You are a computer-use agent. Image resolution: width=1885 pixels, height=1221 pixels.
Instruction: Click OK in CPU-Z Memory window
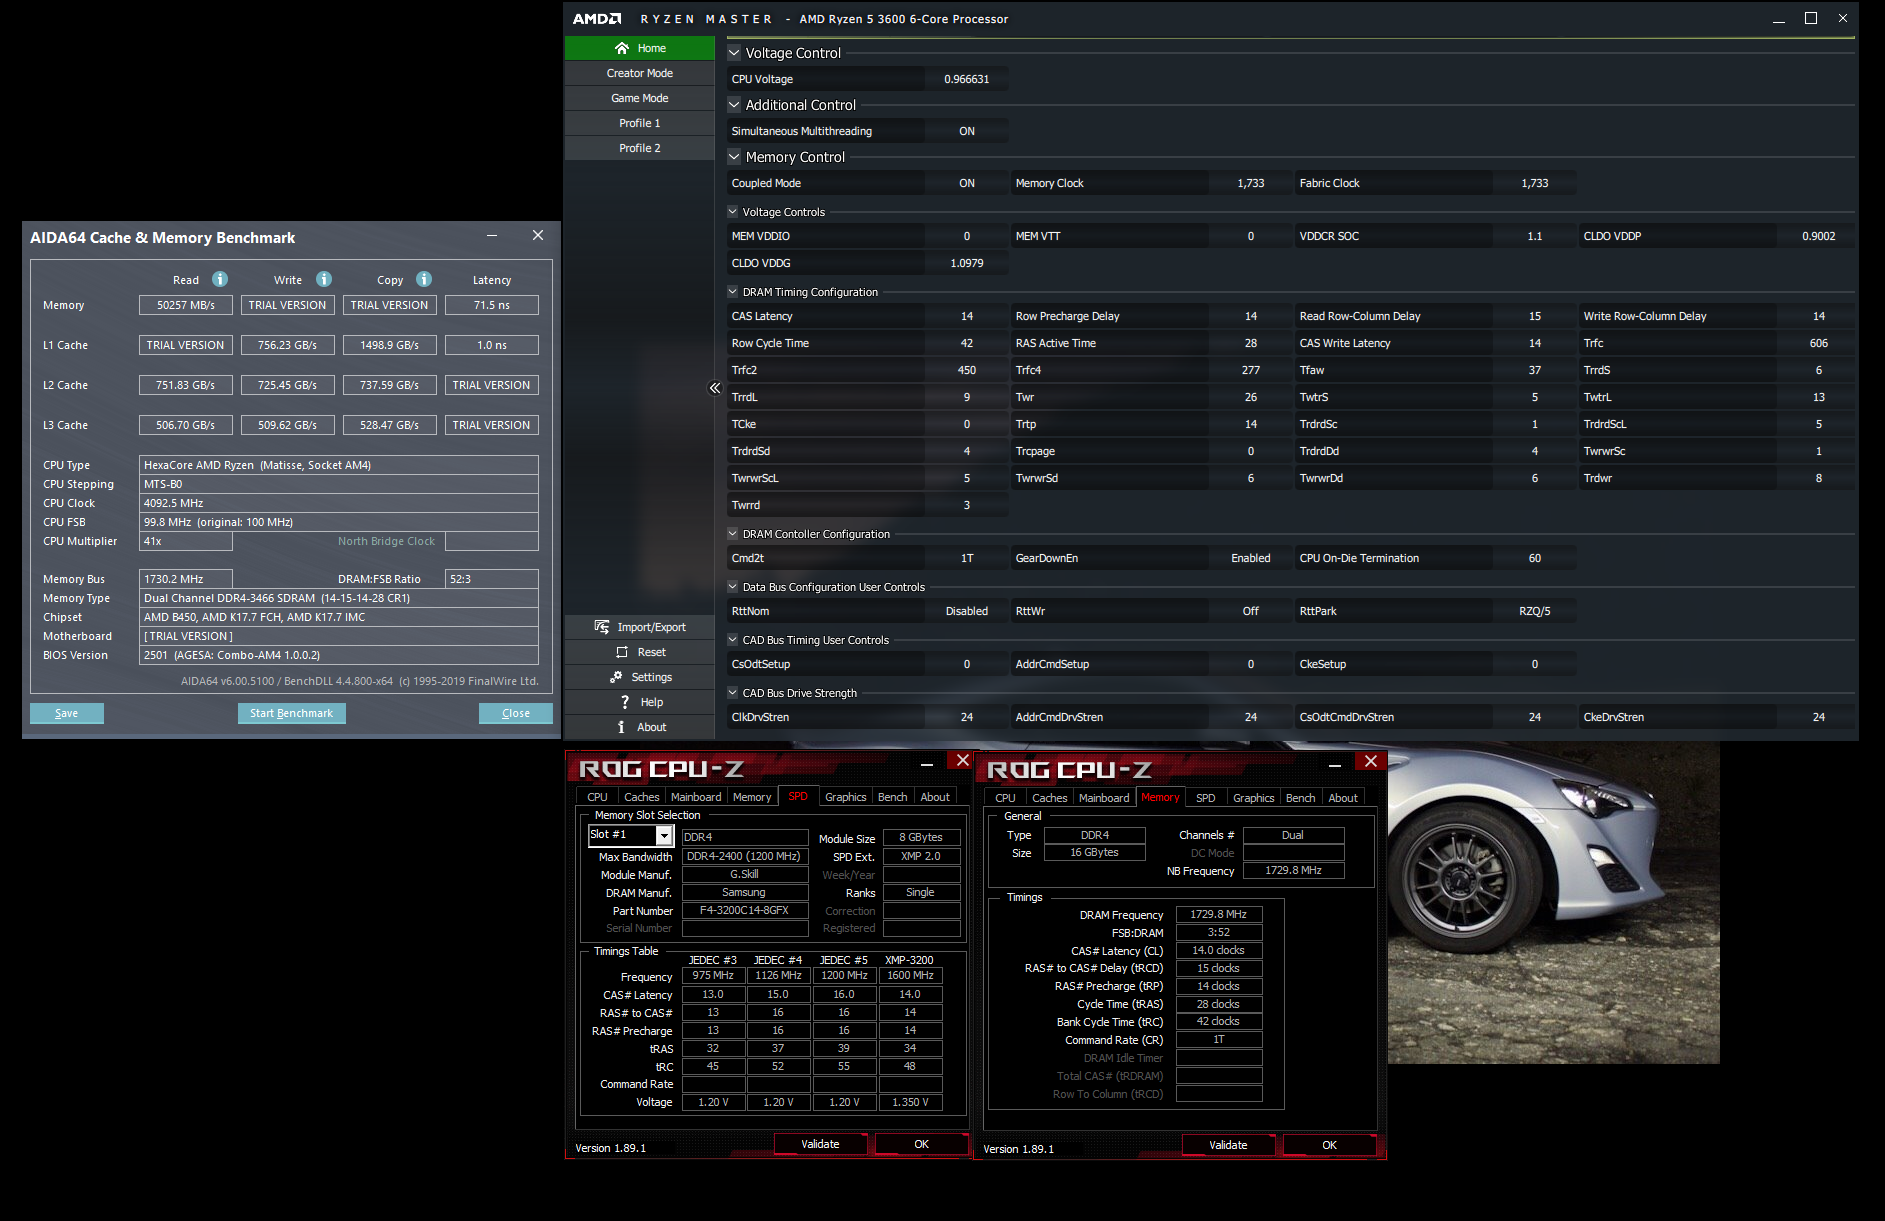[1329, 1145]
